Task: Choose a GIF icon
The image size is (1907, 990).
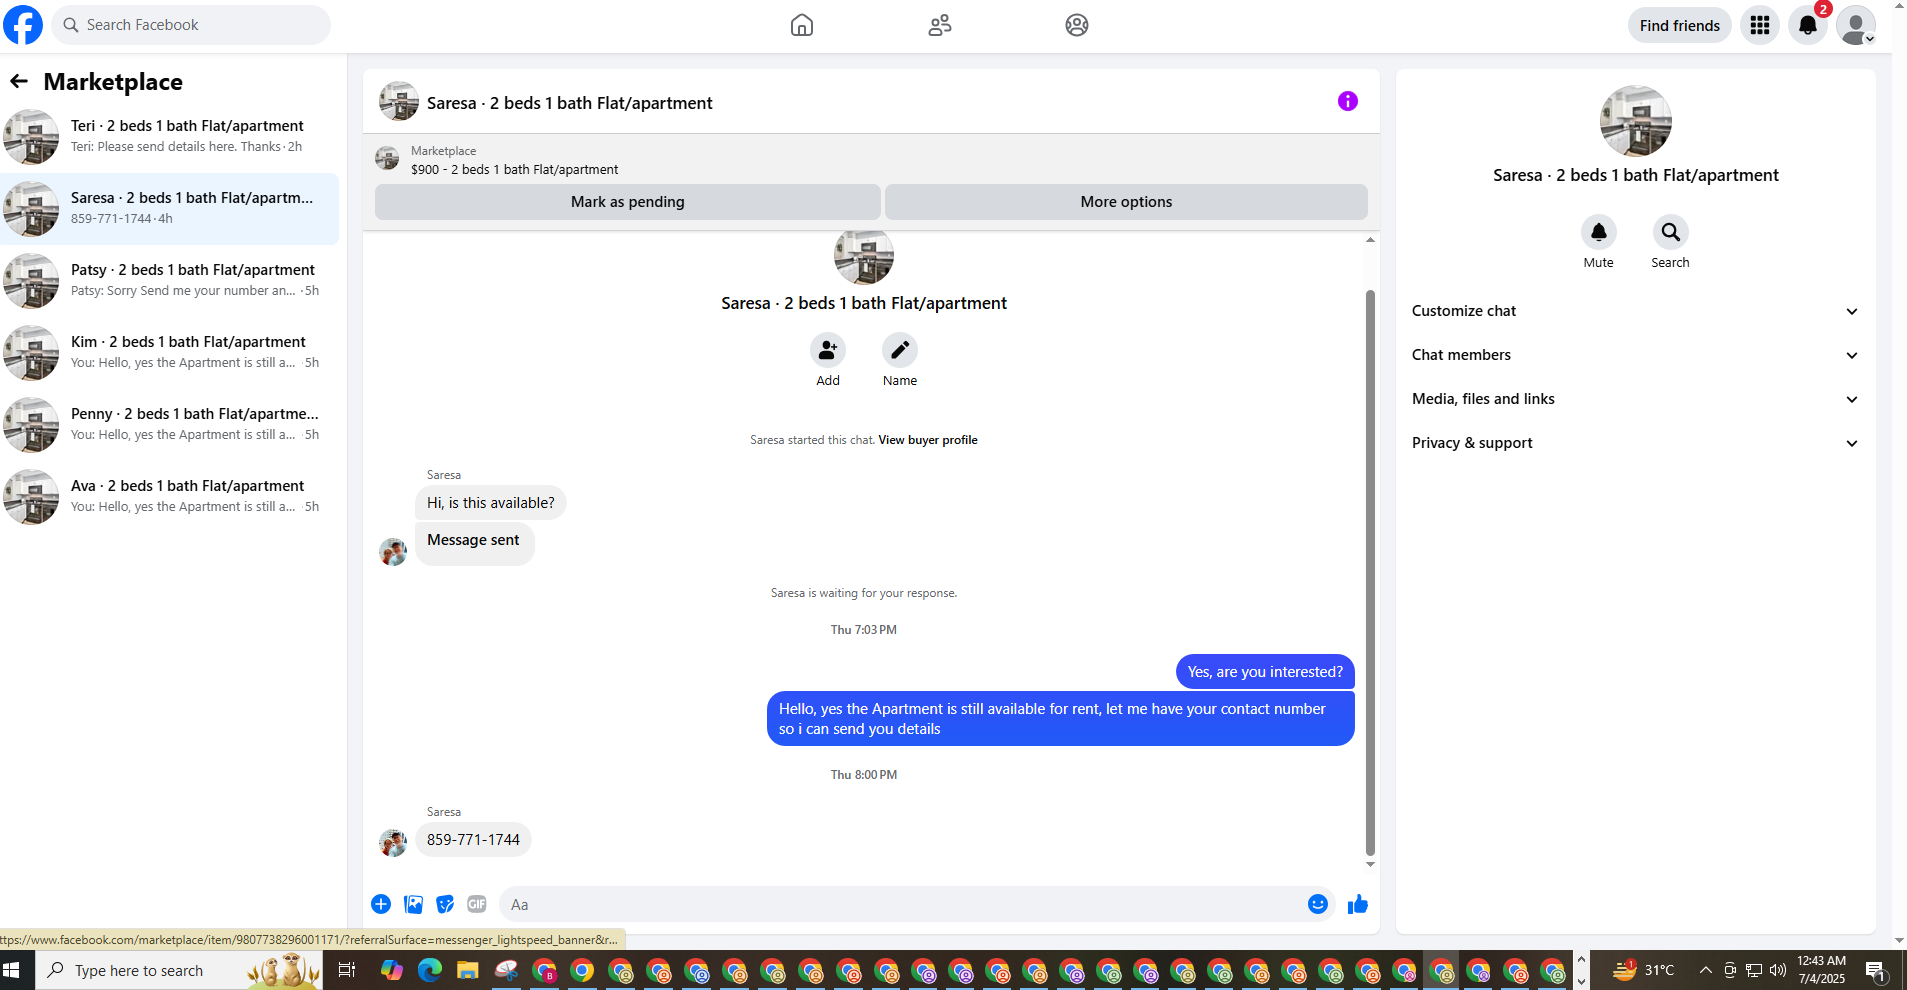Action: tap(477, 904)
